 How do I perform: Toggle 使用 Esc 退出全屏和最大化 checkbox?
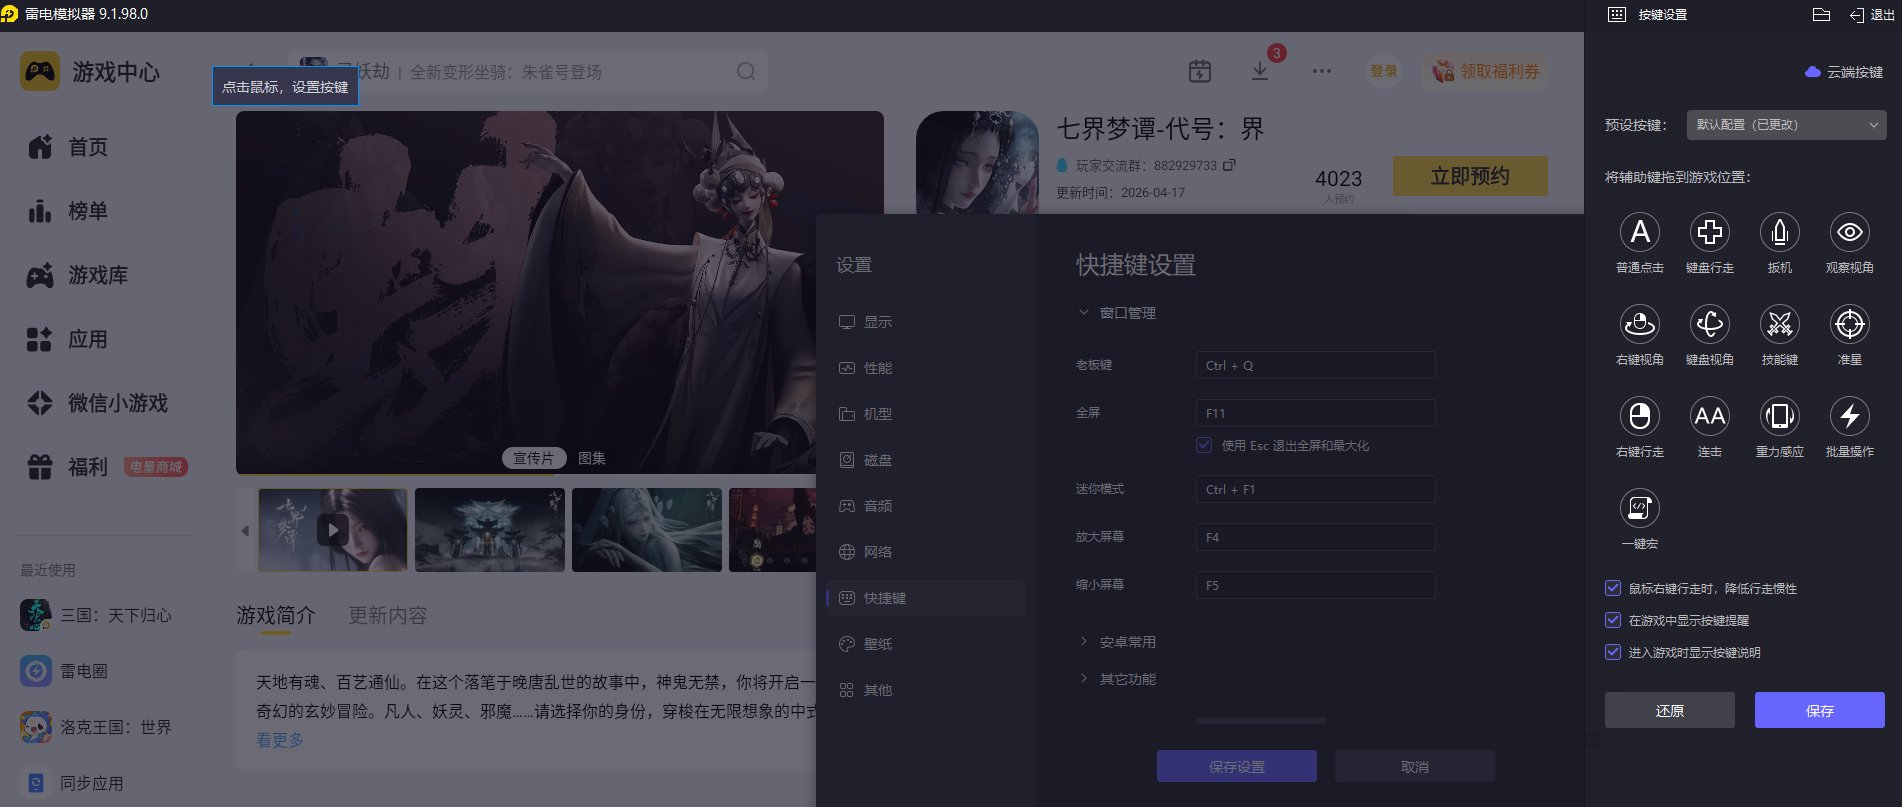tap(1204, 445)
